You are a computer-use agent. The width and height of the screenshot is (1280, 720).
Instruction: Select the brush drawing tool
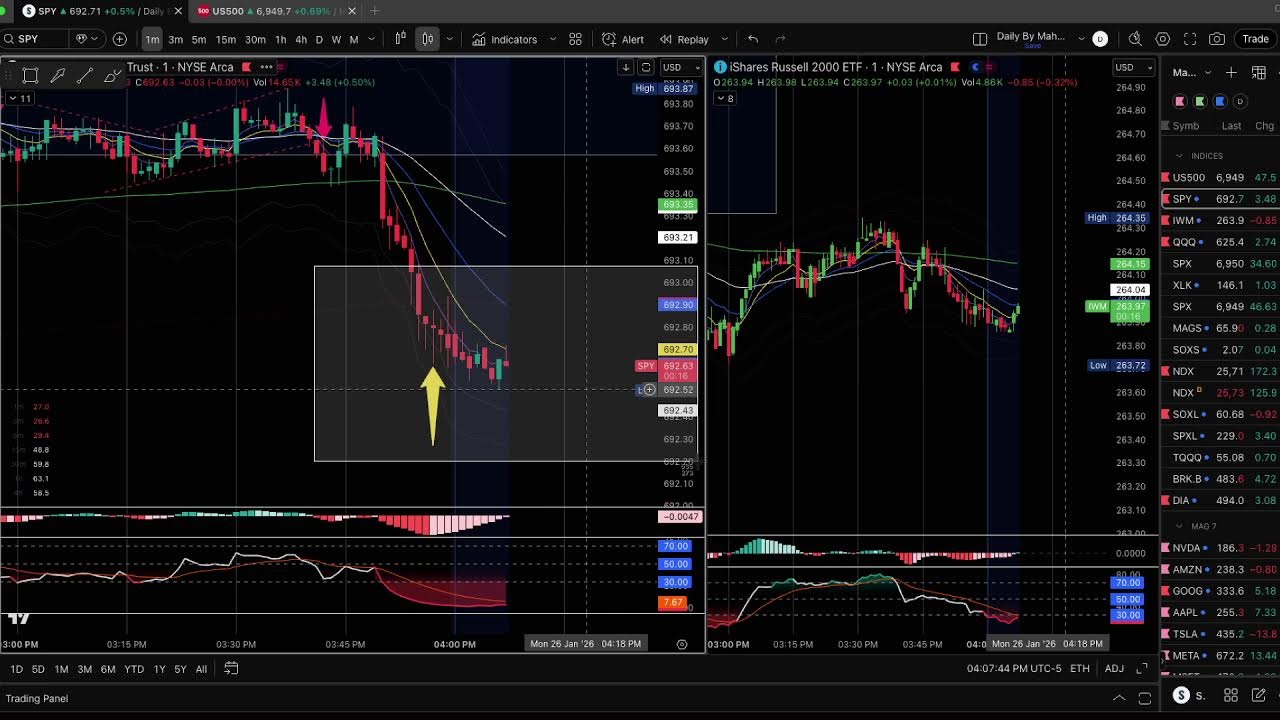tap(112, 75)
